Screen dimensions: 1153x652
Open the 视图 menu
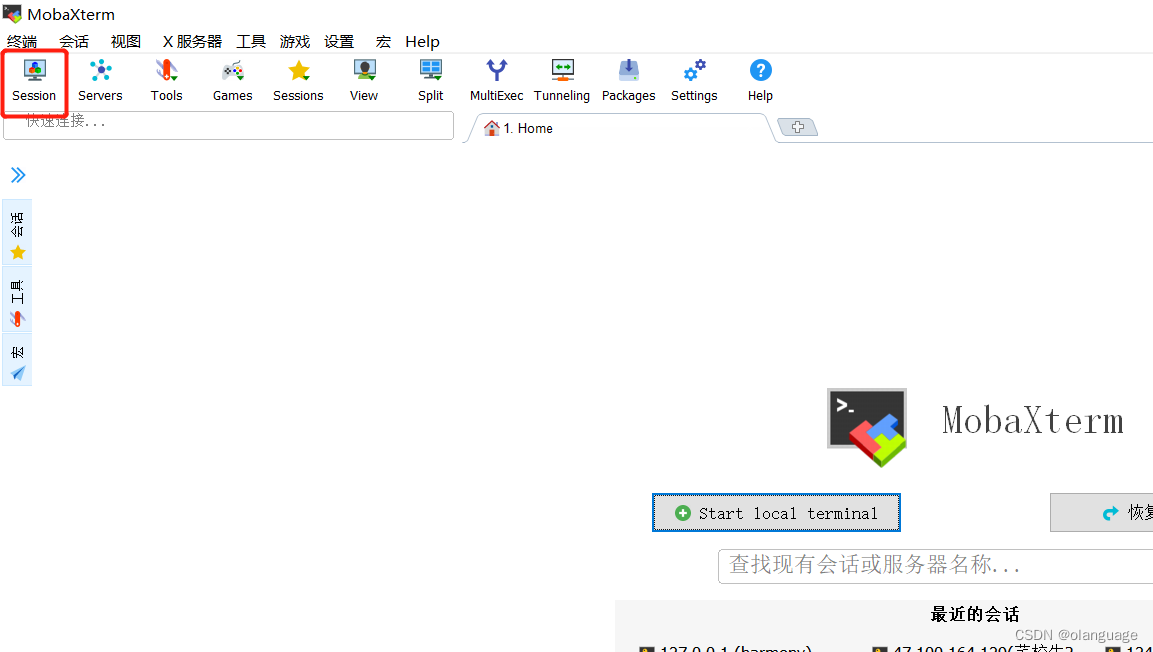coord(126,42)
